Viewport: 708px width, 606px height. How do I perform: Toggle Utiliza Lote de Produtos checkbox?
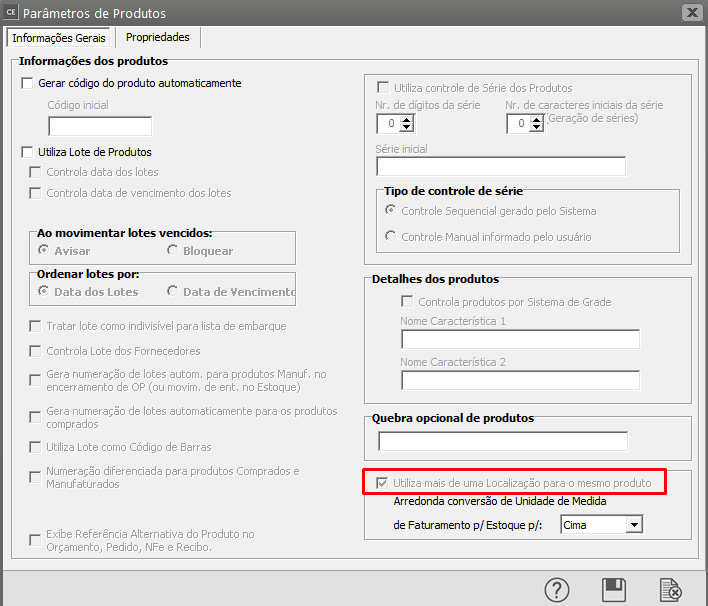click(x=28, y=152)
